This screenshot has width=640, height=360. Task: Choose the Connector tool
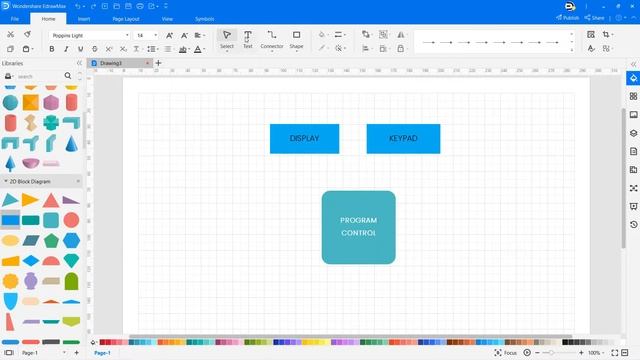[272, 40]
